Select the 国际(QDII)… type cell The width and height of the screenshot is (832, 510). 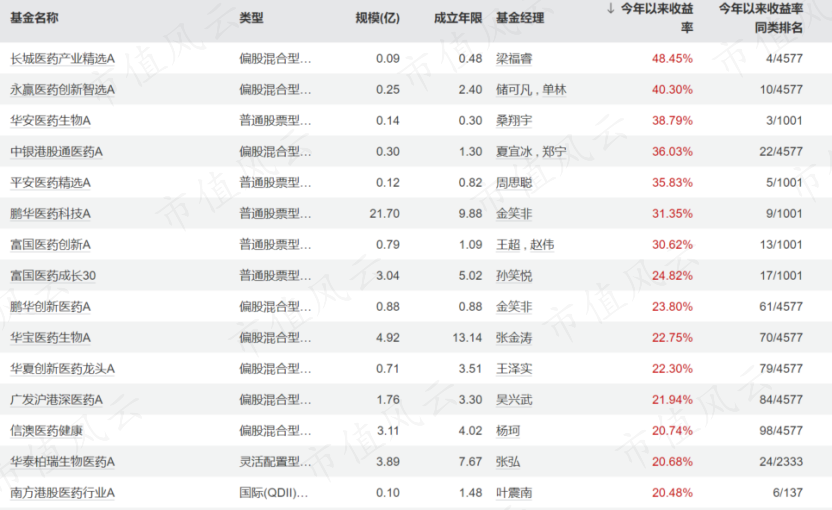(273, 493)
